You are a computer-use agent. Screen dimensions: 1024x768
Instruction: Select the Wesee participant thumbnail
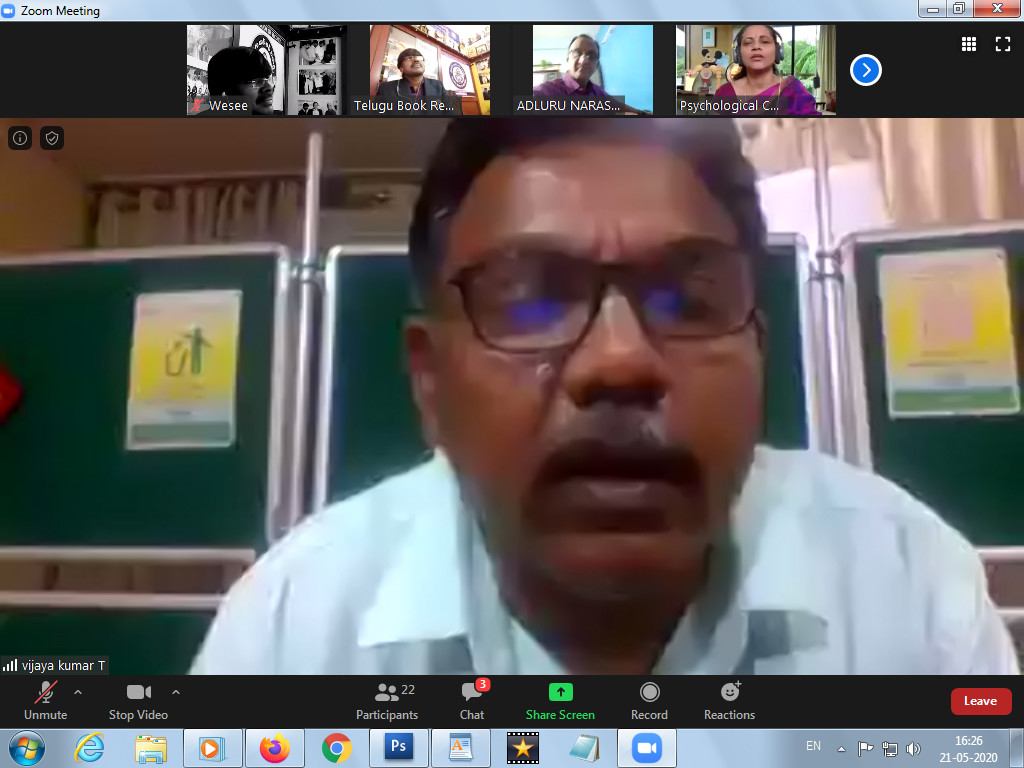click(266, 70)
